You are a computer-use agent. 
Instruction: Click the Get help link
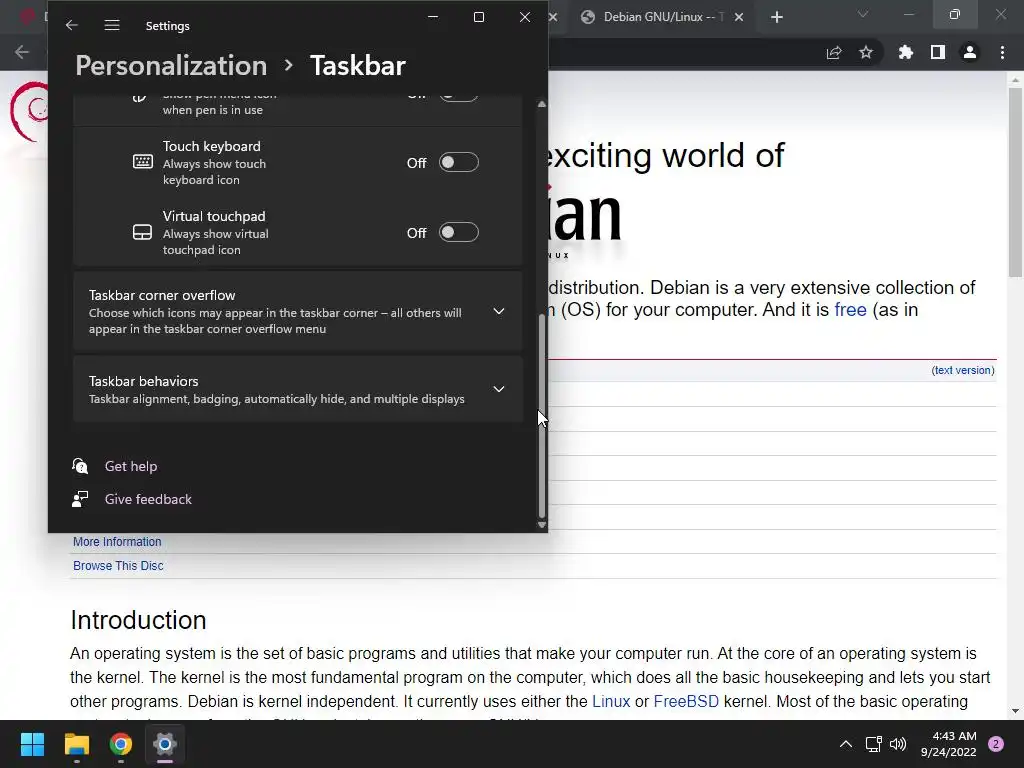131,466
